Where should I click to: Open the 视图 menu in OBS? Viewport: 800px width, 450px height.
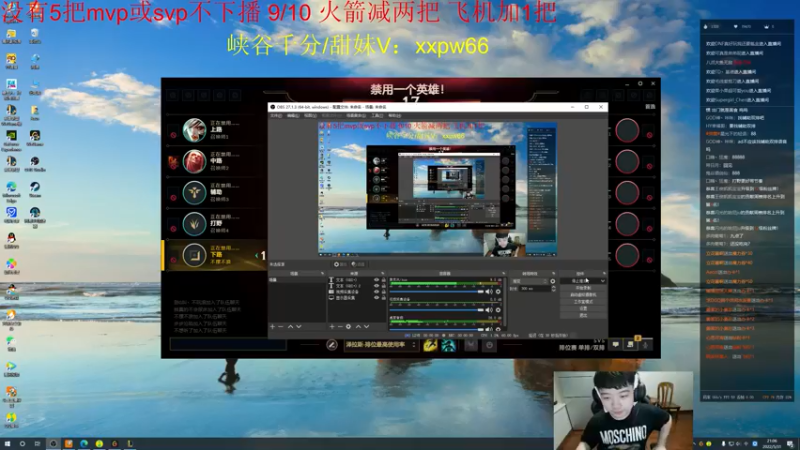click(310, 116)
